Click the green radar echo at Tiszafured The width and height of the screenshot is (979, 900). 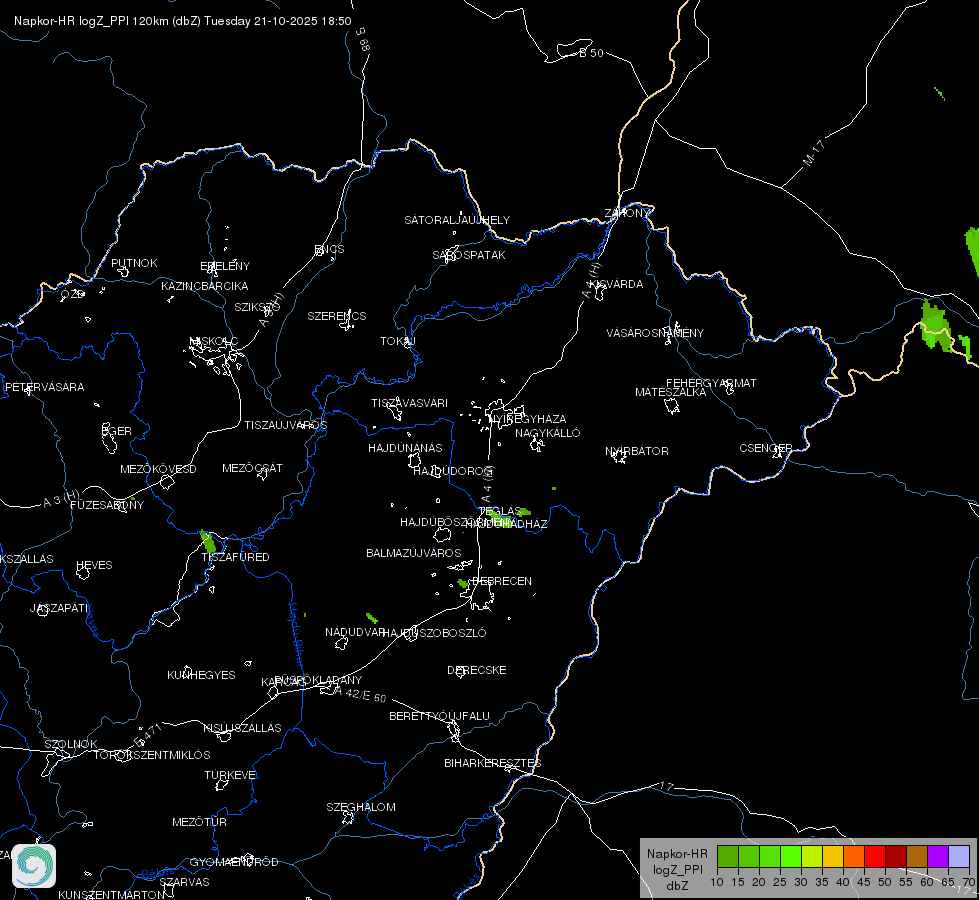[208, 541]
